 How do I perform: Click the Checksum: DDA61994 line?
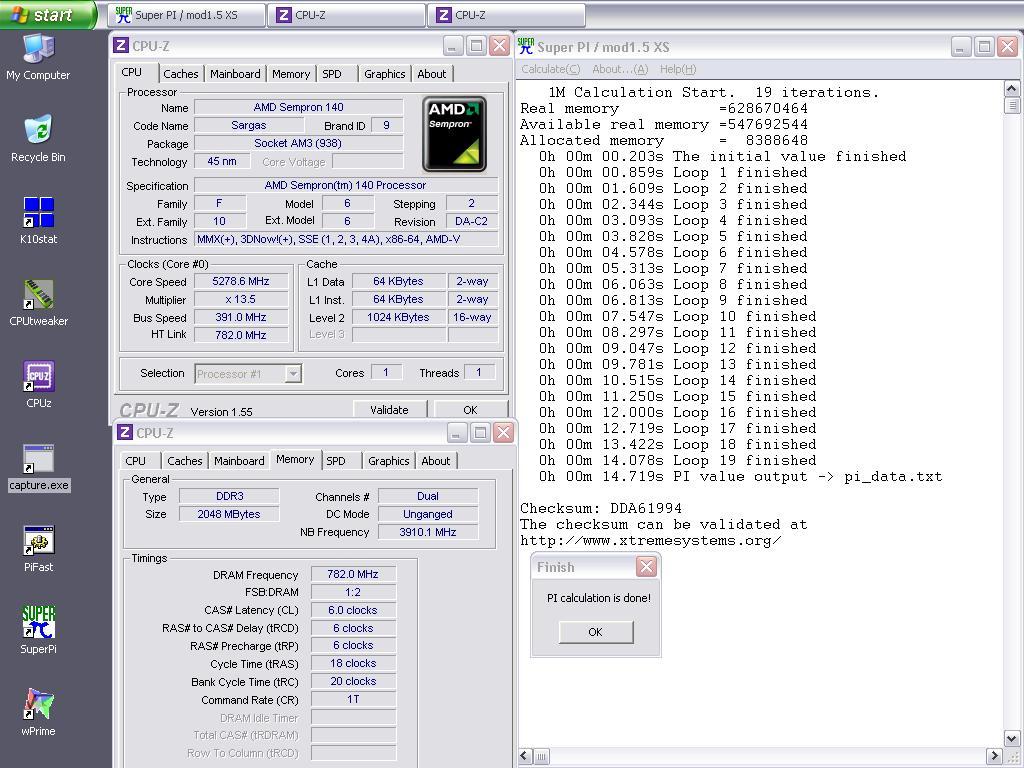point(601,508)
